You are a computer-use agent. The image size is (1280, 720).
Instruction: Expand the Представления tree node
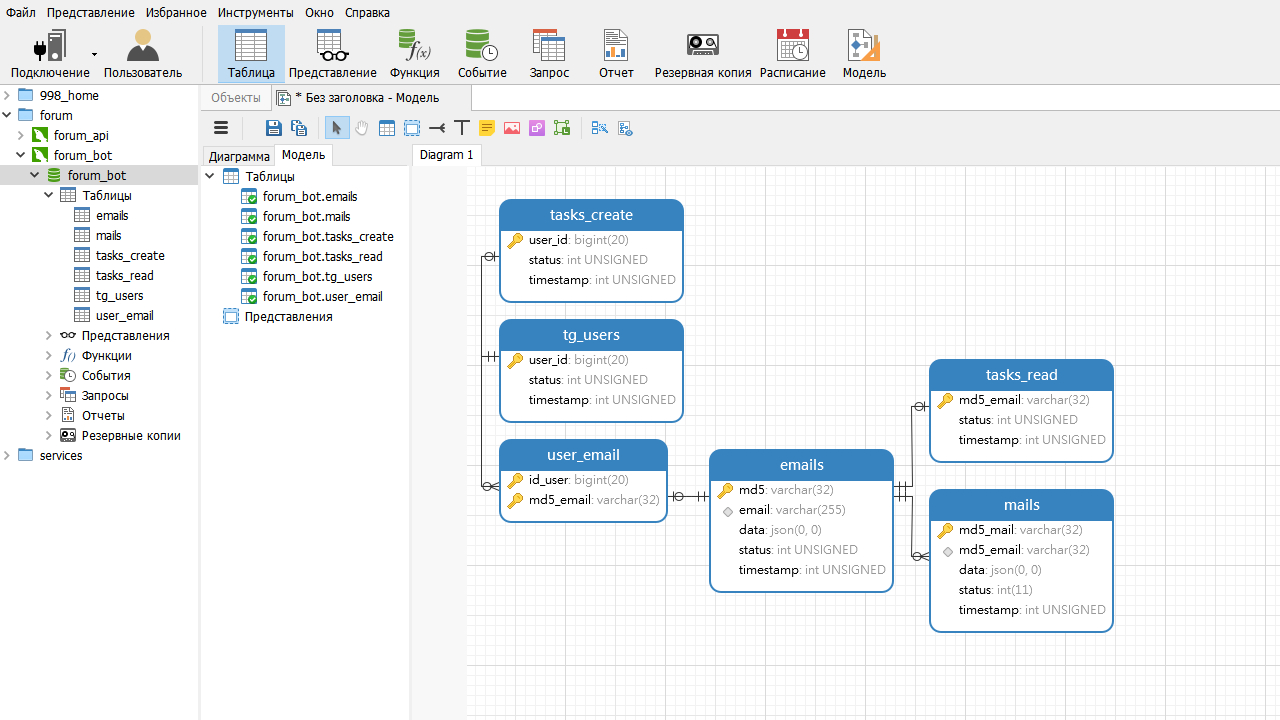point(48,335)
